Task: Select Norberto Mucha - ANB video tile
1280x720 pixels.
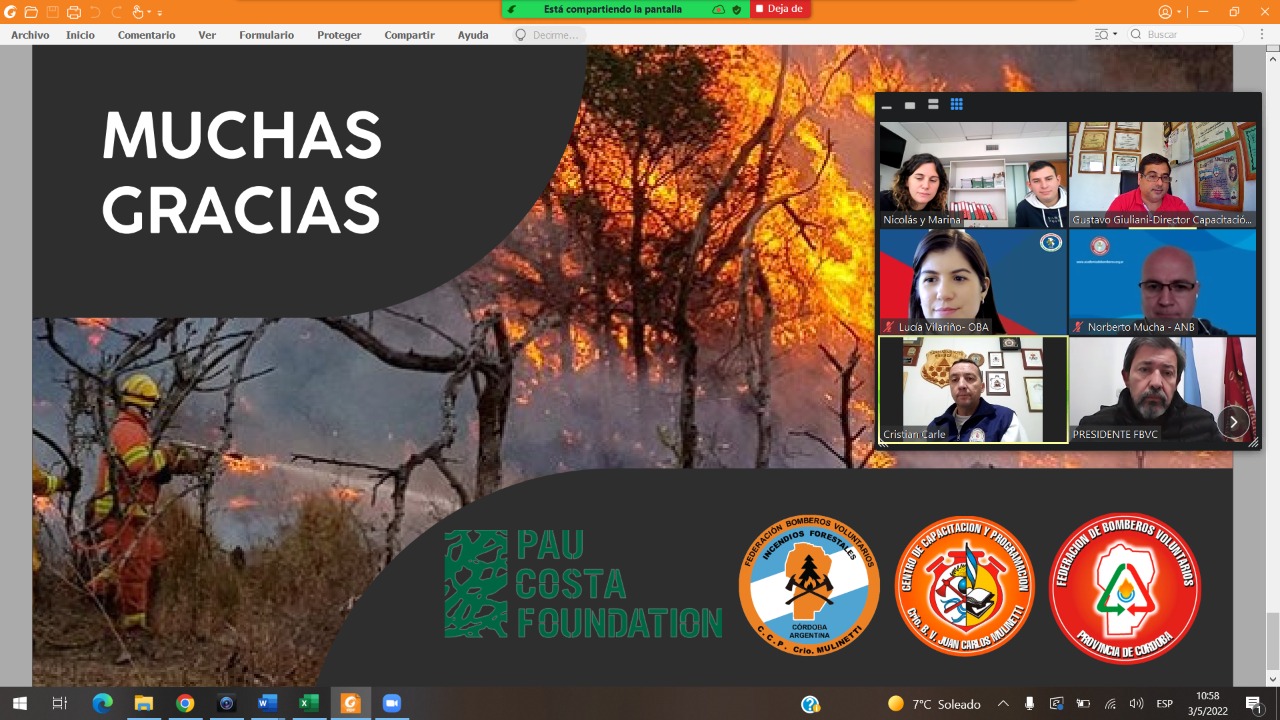Action: pyautogui.click(x=1162, y=282)
